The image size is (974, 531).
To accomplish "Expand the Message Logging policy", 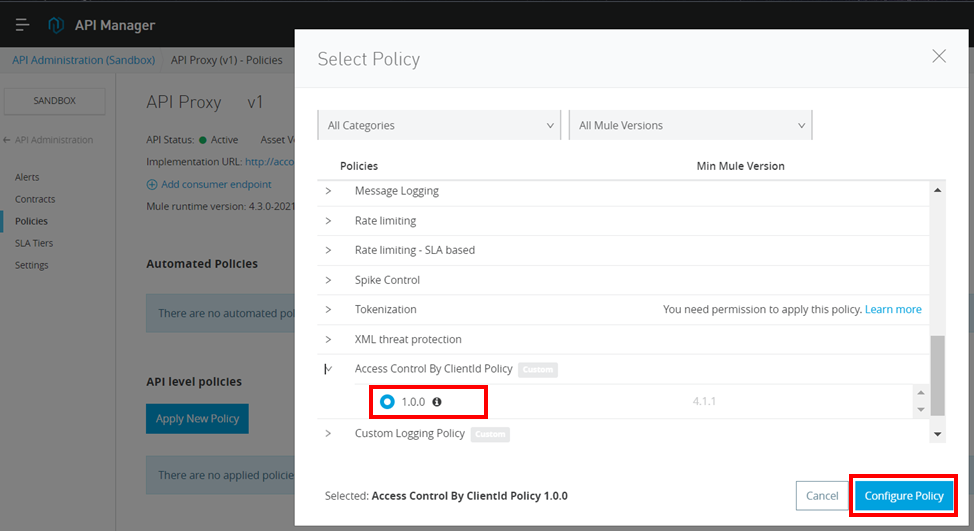I will click(328, 191).
